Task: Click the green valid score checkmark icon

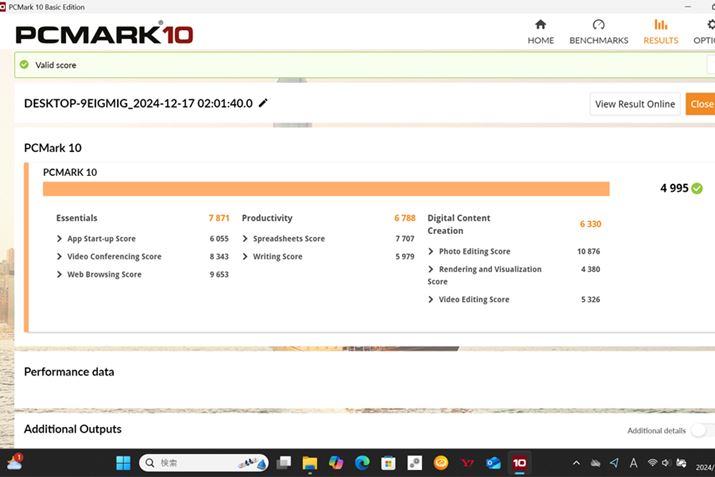Action: pyautogui.click(x=24, y=65)
